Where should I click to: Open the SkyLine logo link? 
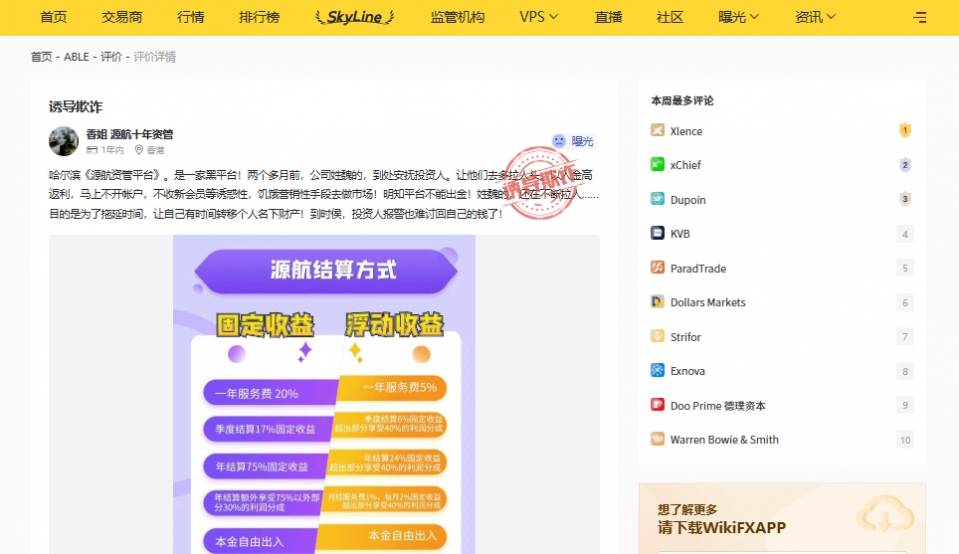(355, 17)
